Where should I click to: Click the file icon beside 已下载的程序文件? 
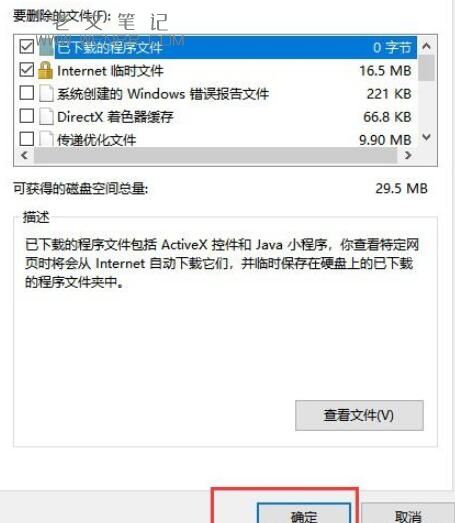pos(46,47)
